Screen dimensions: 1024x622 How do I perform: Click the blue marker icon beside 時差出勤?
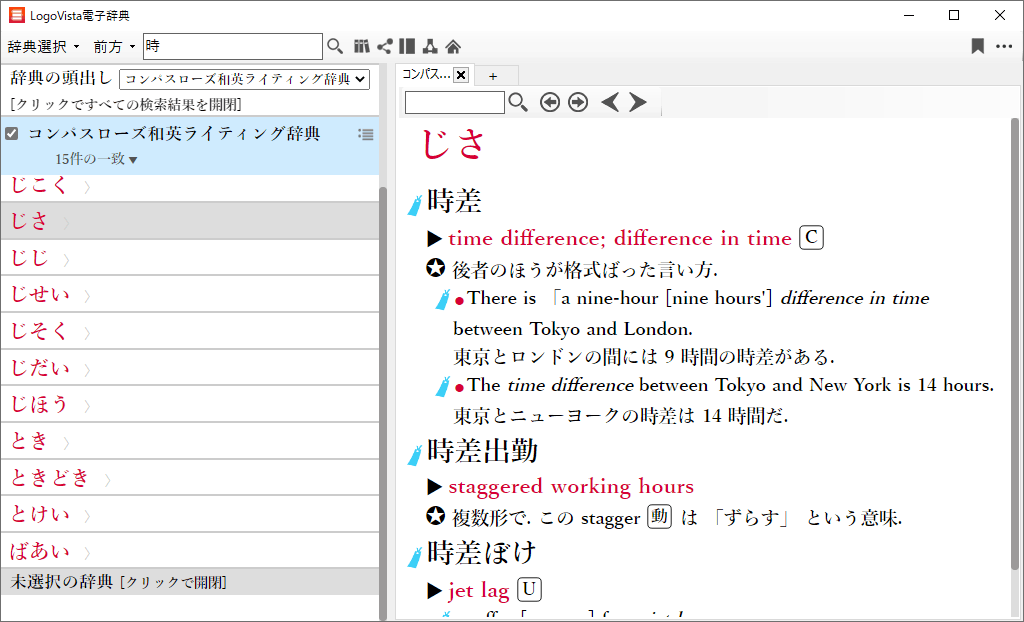(415, 455)
